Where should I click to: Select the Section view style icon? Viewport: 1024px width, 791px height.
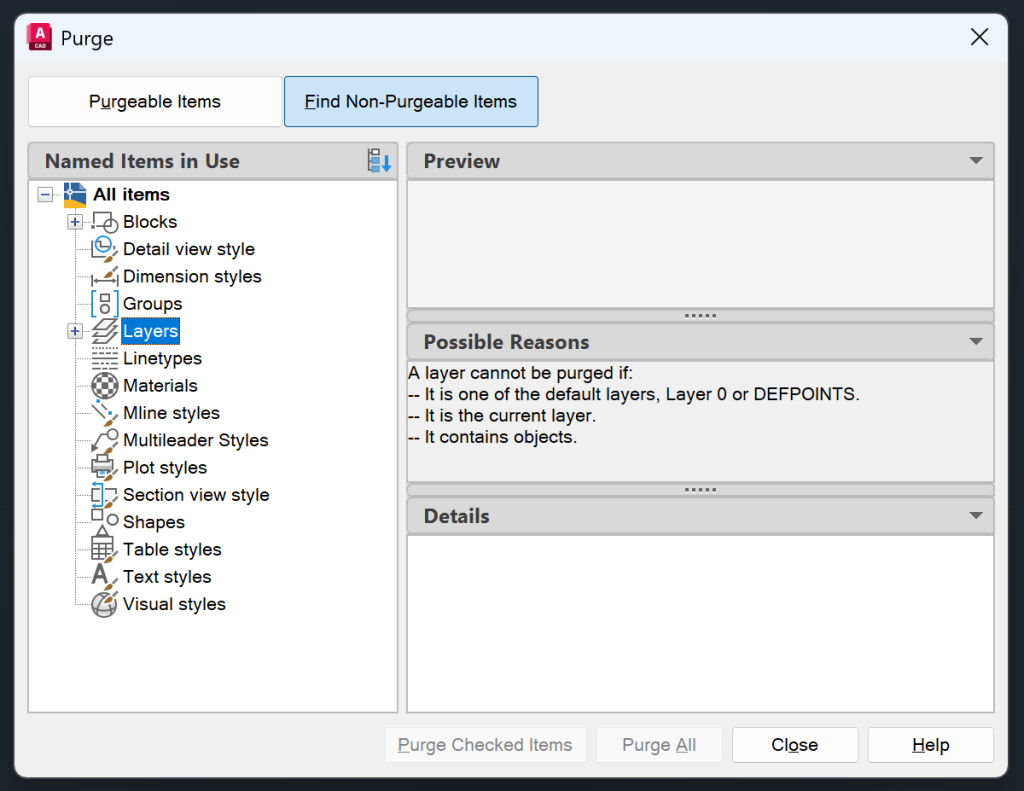(104, 494)
